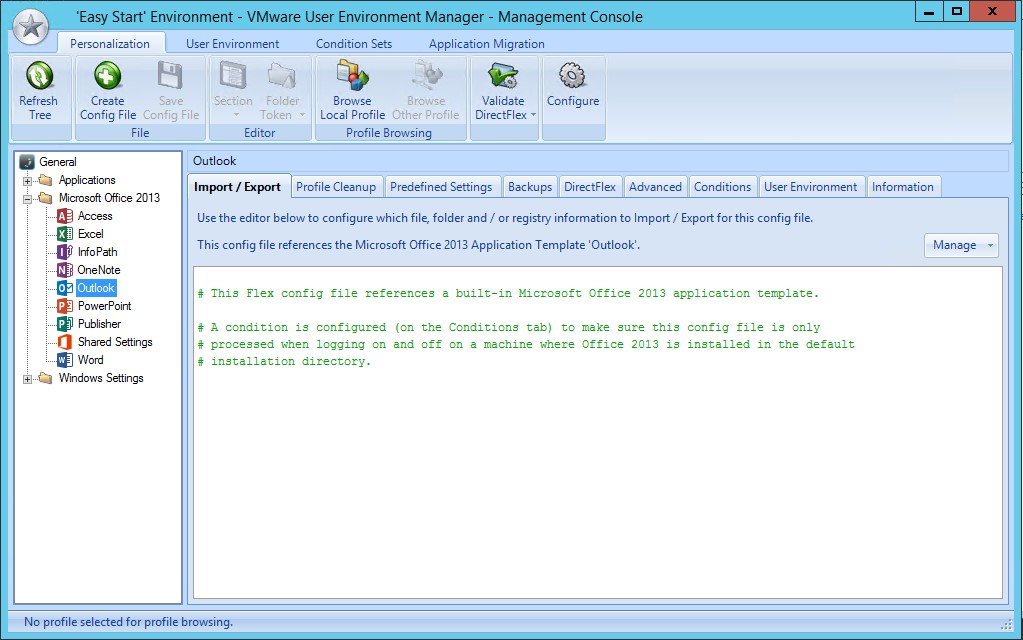Click the Save Config File icon
This screenshot has height=640, width=1023.
170,76
